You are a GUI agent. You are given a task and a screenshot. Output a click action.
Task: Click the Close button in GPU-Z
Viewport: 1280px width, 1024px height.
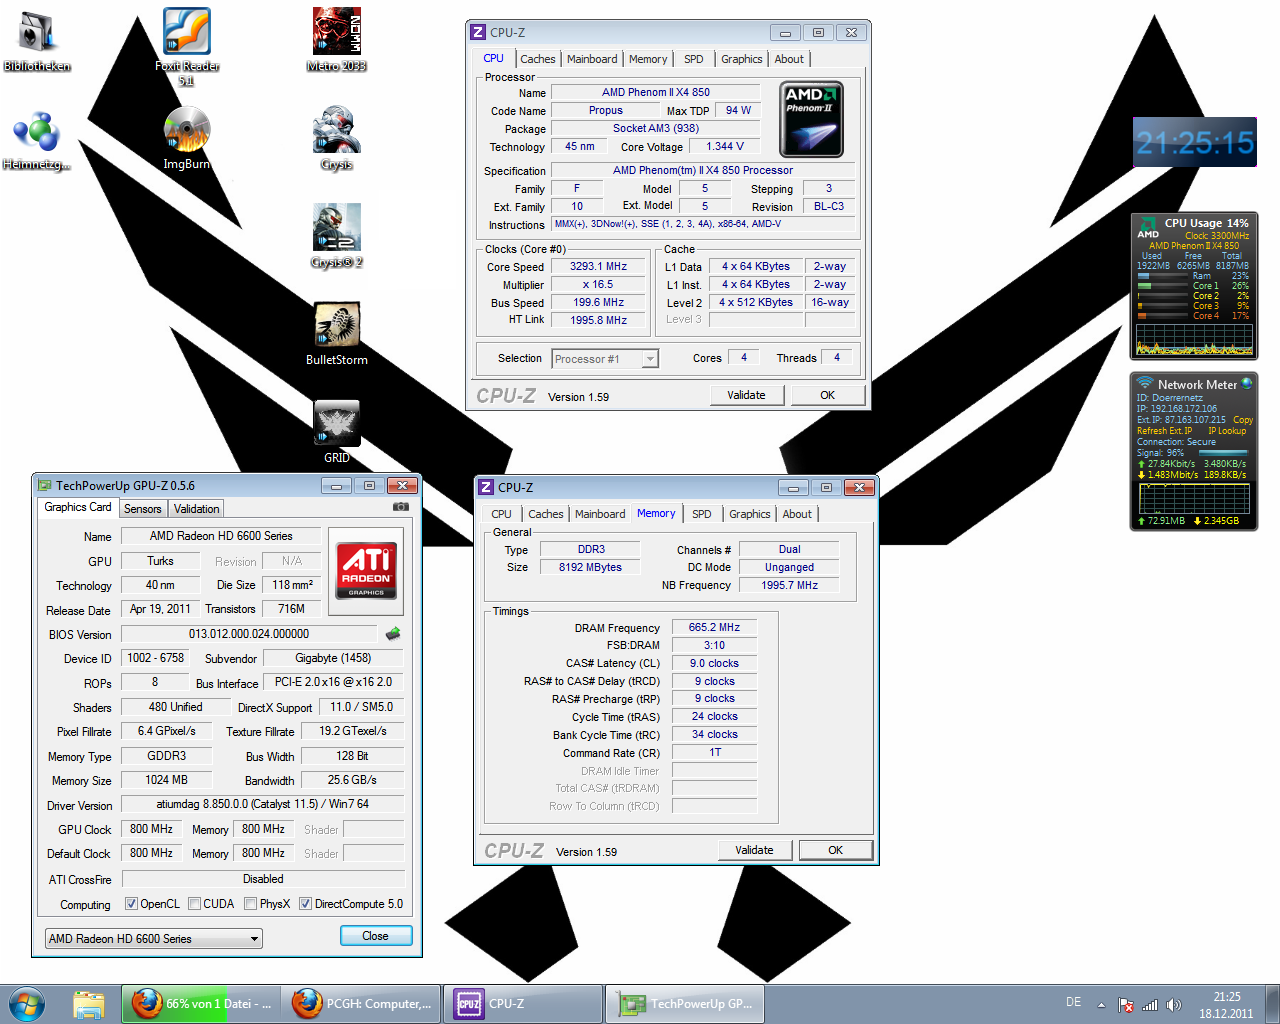click(376, 936)
